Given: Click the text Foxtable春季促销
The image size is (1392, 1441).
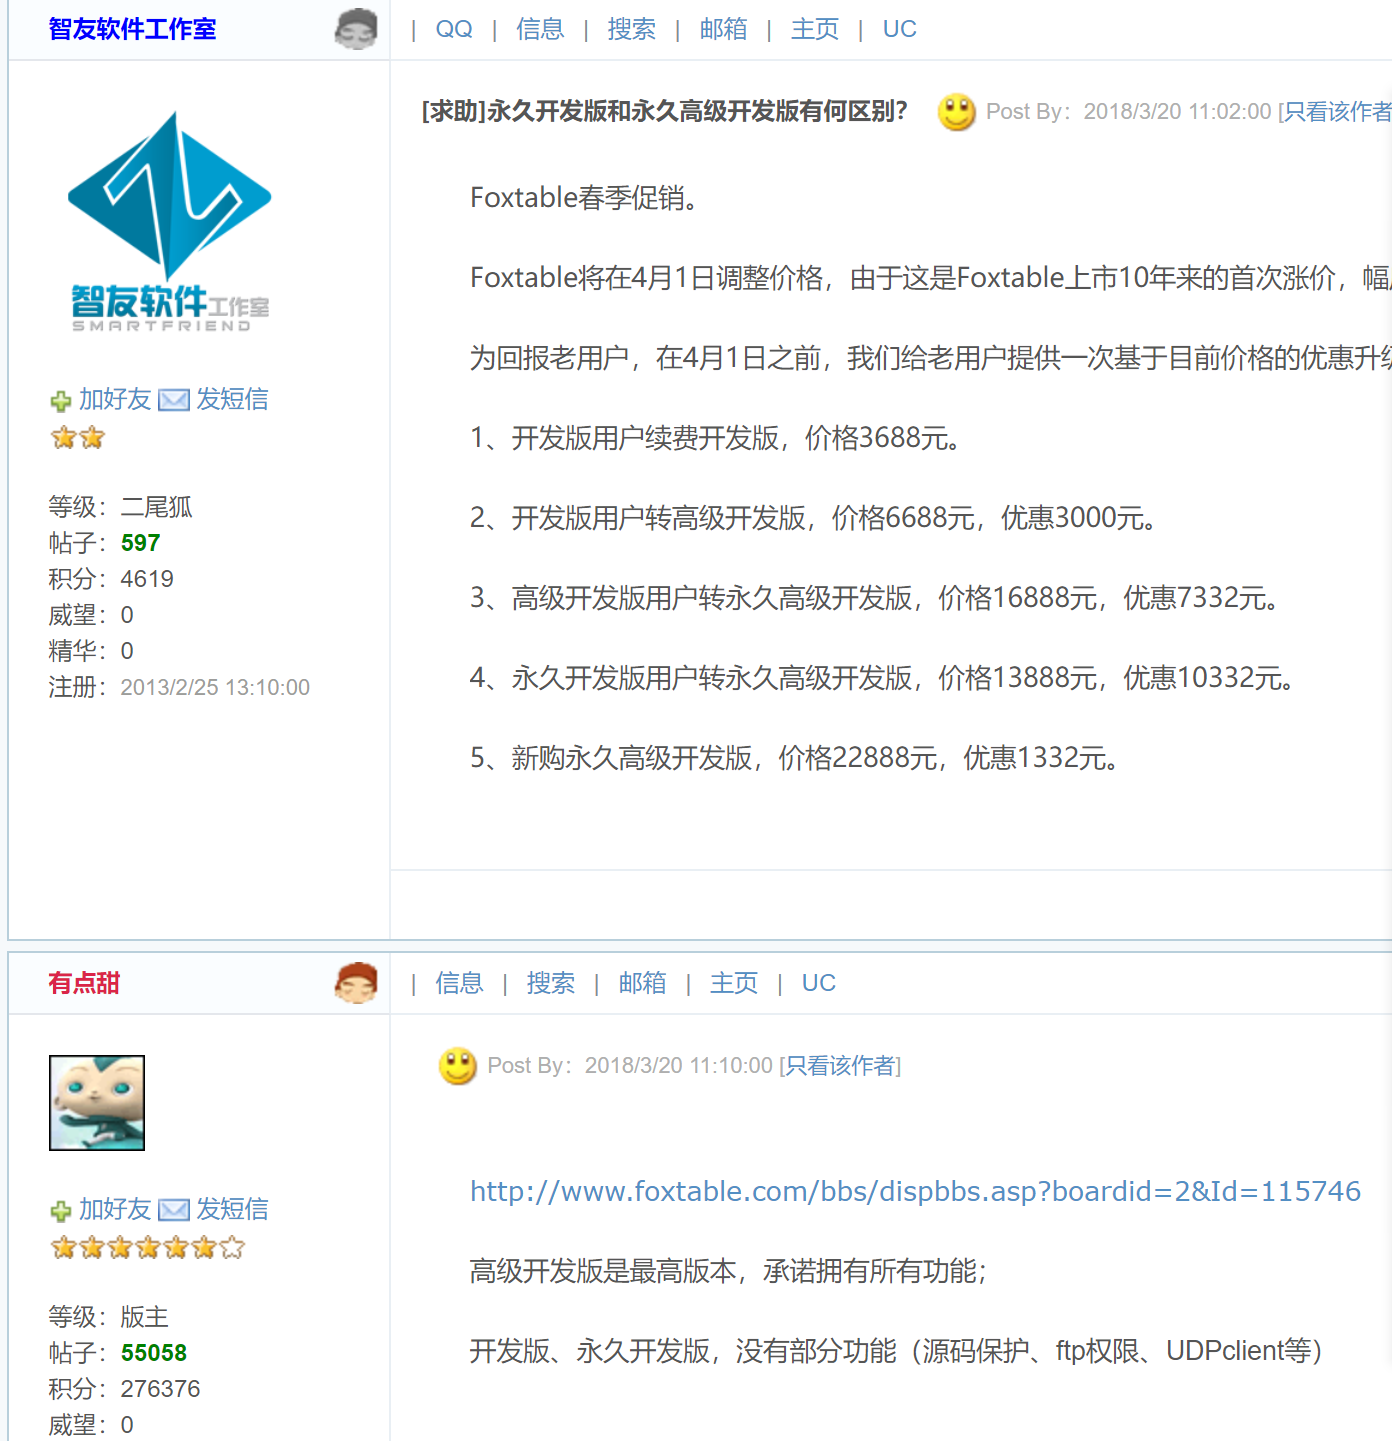Looking at the screenshot, I should click(583, 198).
